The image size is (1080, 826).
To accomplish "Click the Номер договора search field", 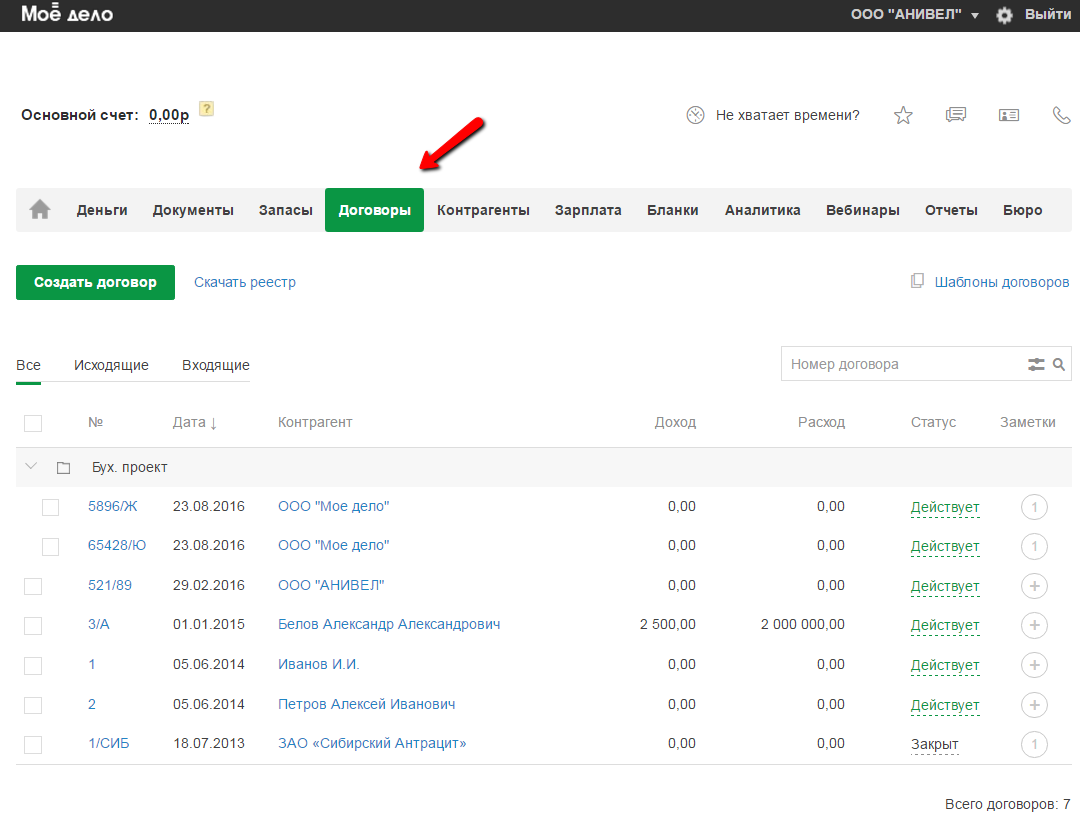I will tap(900, 365).
